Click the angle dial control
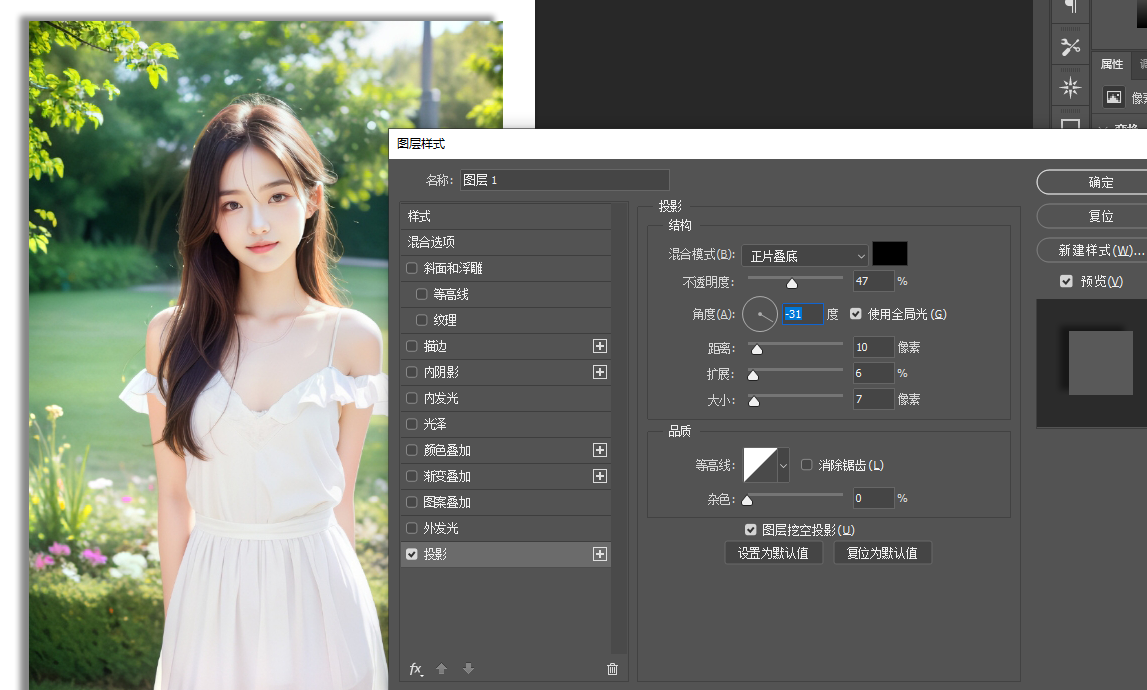This screenshot has width=1147, height=690. point(760,314)
